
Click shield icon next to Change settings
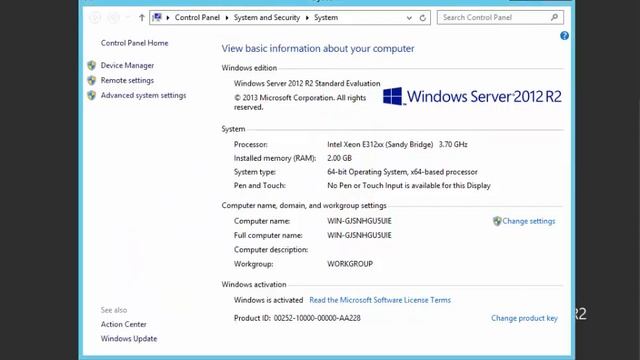point(497,221)
